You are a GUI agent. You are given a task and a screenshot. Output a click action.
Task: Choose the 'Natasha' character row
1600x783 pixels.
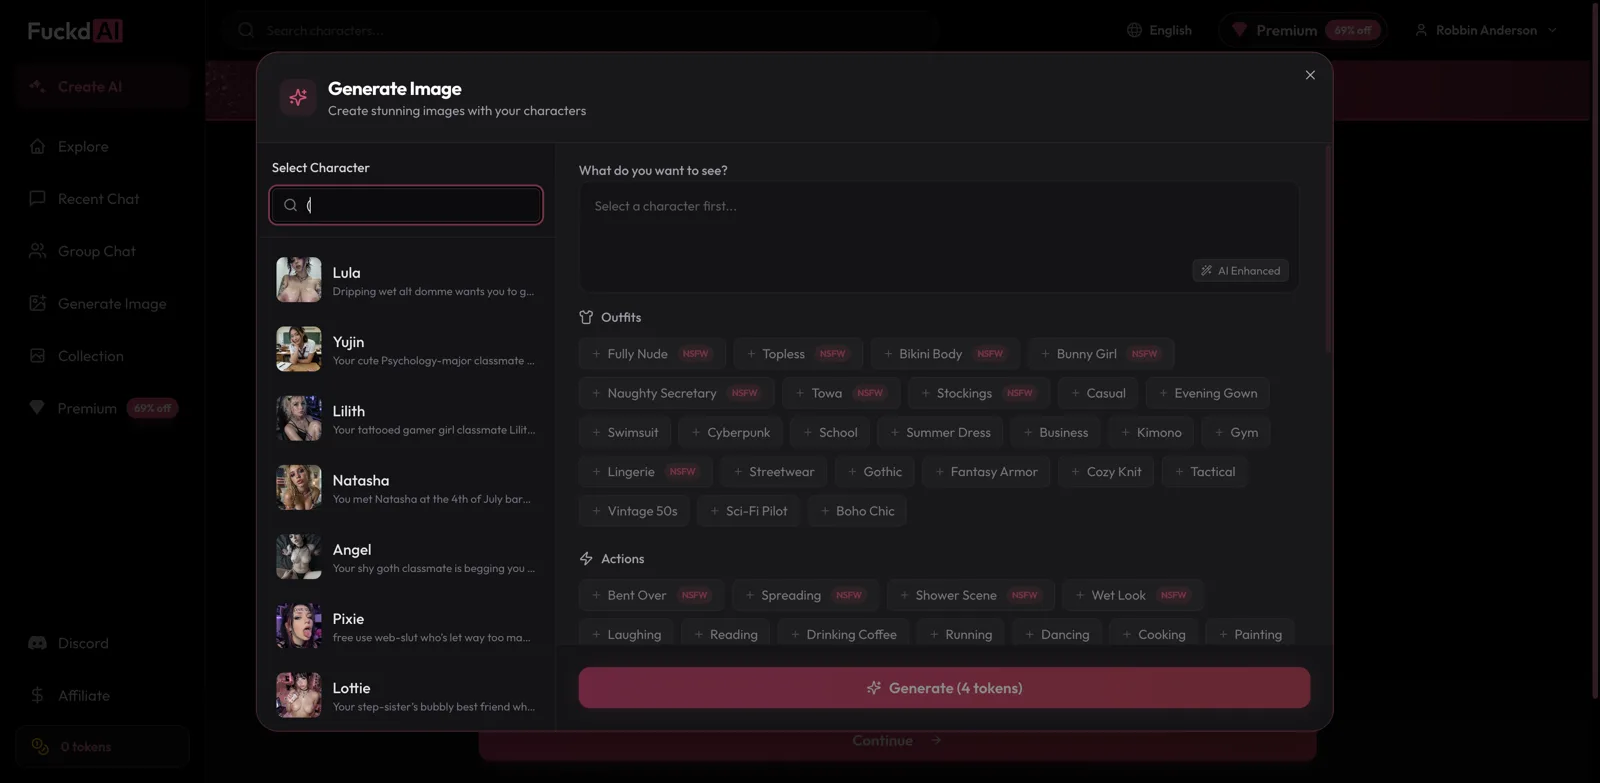(406, 488)
